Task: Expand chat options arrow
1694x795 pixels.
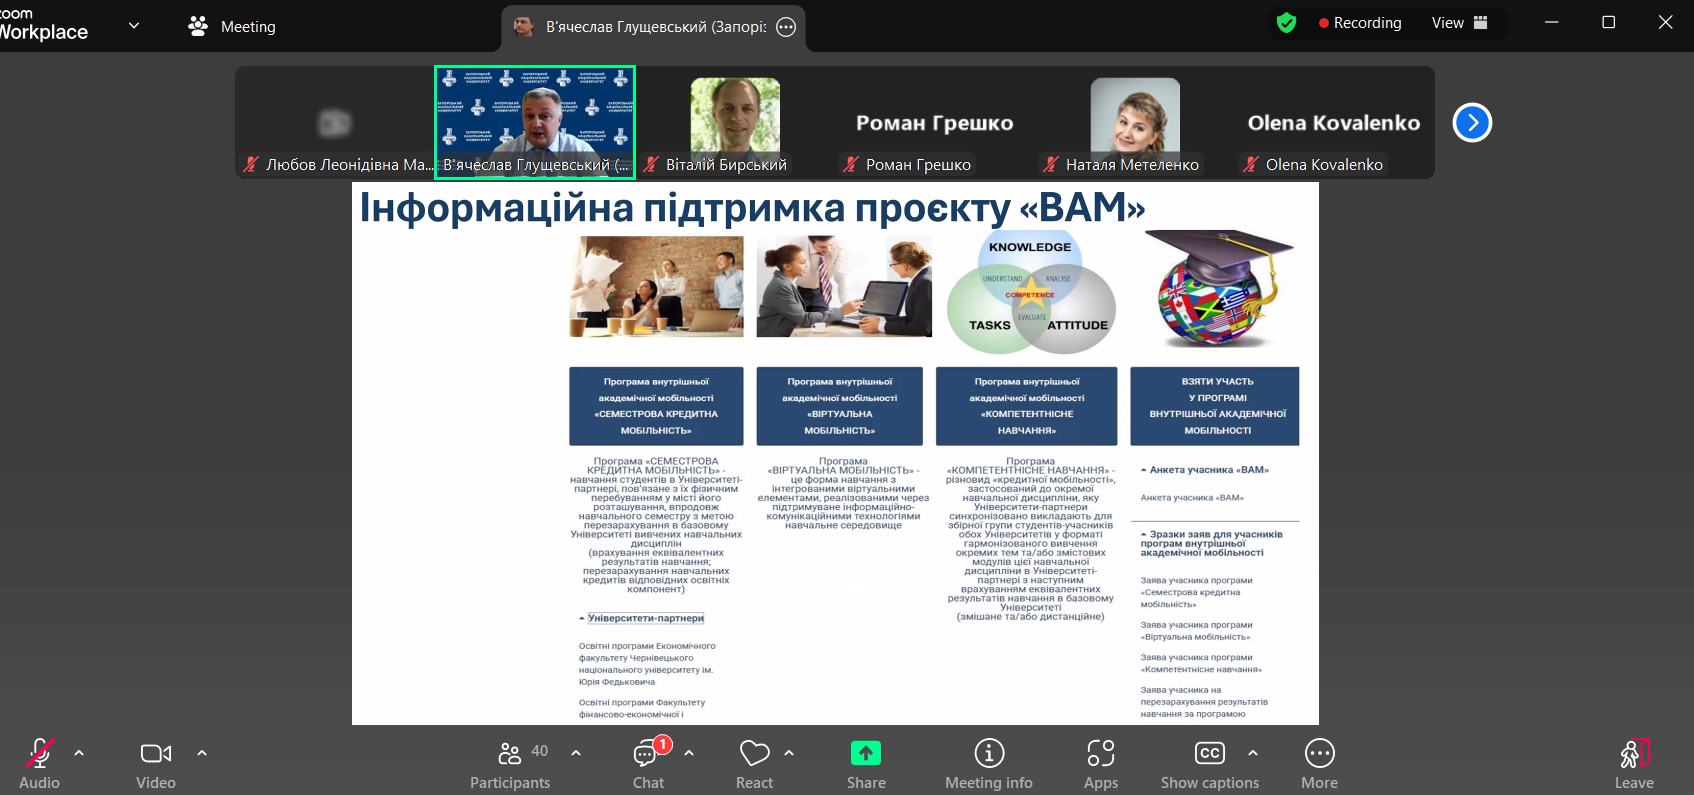Action: (689, 753)
